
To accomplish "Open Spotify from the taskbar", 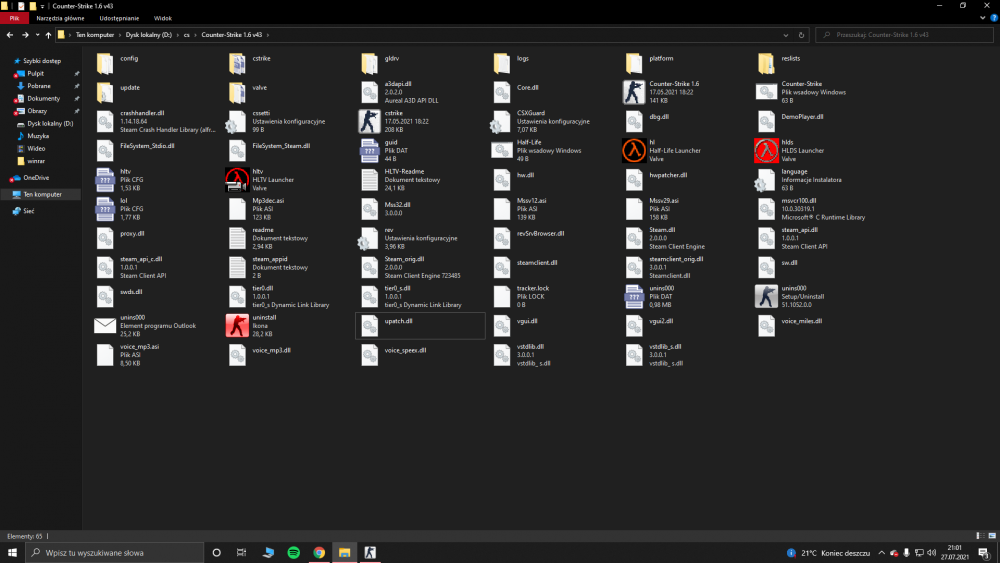I will coord(294,552).
